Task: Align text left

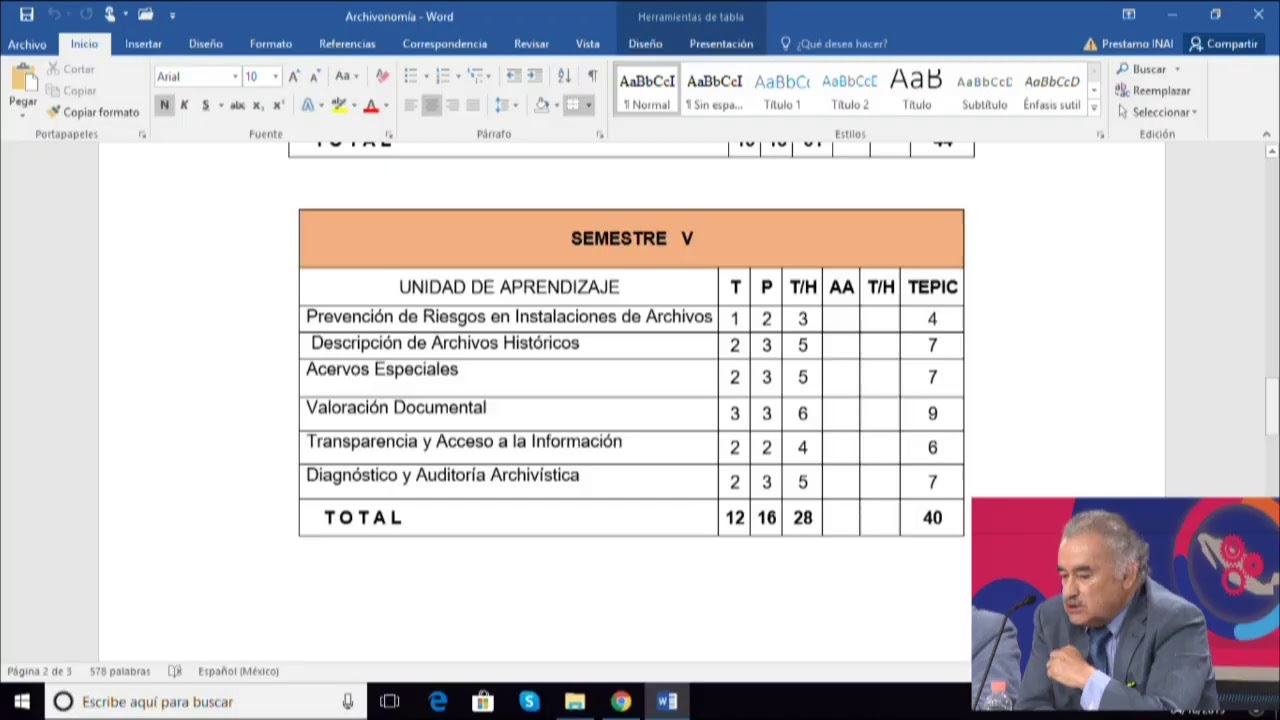Action: [x=411, y=105]
